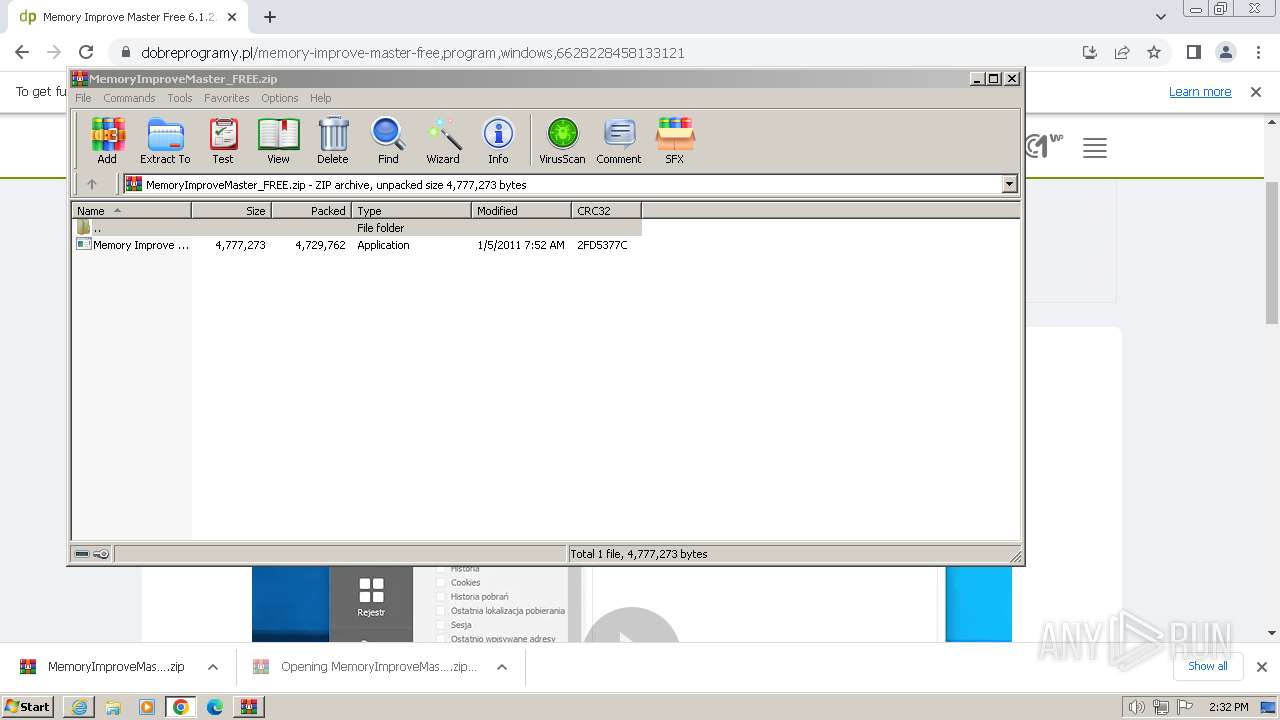Bookmark this page with the star
The height and width of the screenshot is (720, 1280).
click(x=1154, y=52)
